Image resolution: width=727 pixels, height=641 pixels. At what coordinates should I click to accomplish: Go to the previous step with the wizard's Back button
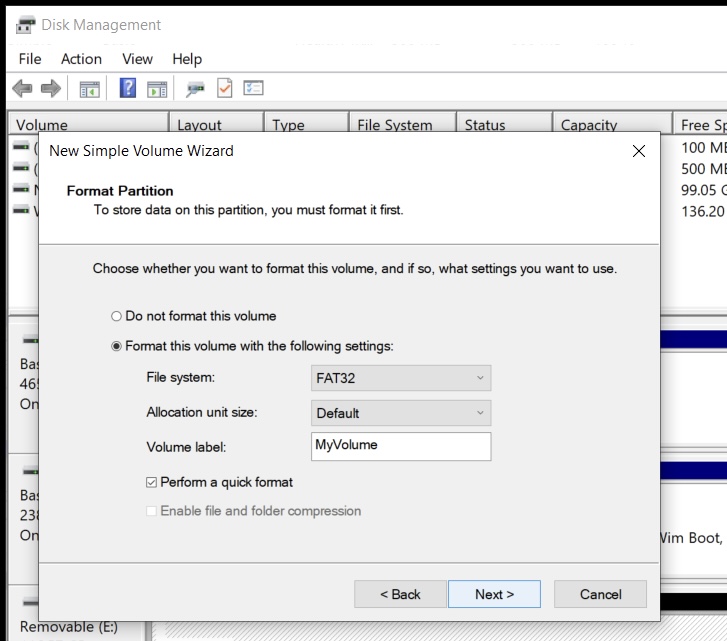point(400,594)
